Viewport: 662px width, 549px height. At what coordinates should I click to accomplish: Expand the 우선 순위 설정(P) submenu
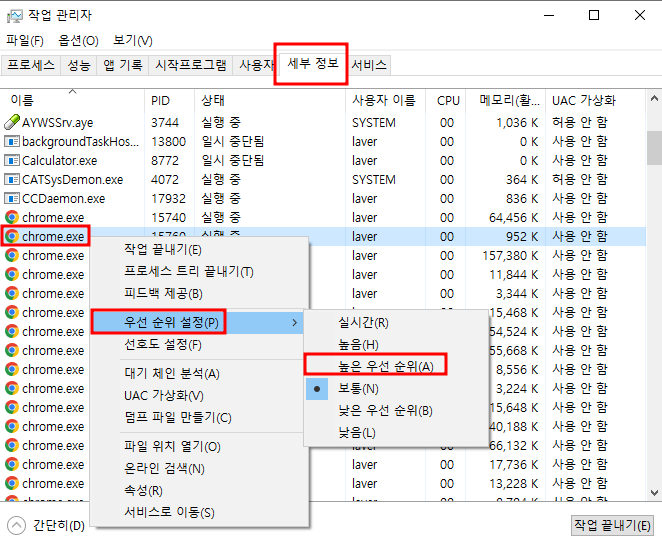point(197,323)
